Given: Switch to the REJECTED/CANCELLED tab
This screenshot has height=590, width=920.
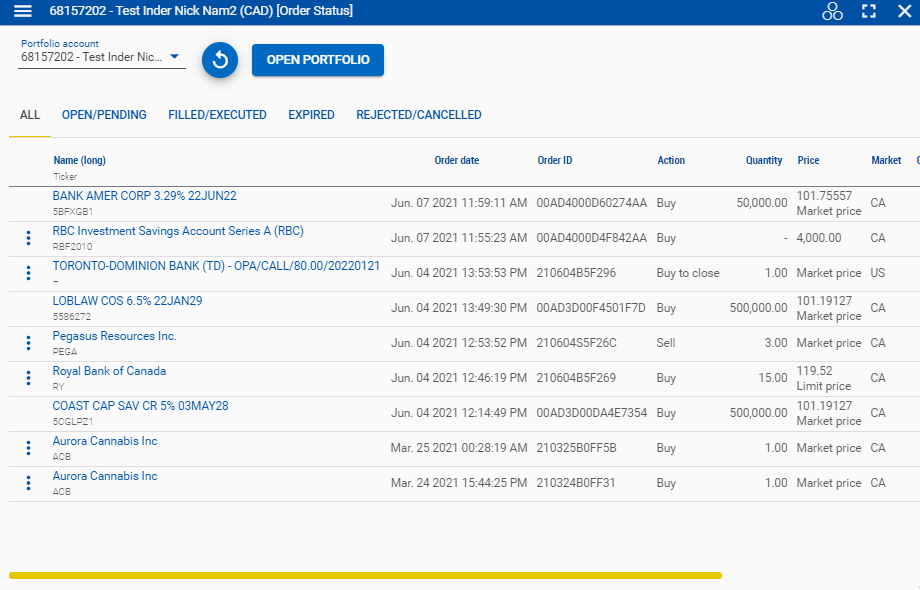Looking at the screenshot, I should tap(419, 115).
